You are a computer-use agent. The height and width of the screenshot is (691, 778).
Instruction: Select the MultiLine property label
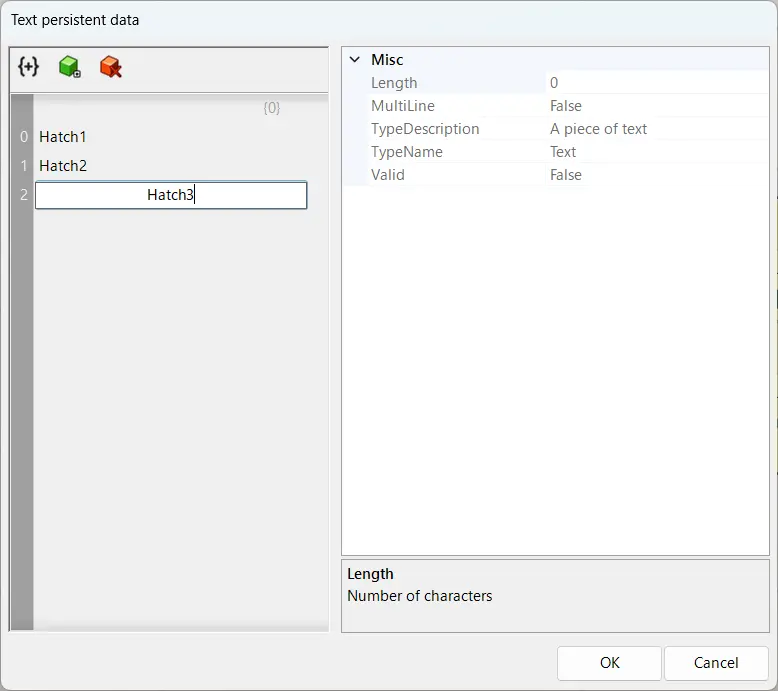(403, 106)
